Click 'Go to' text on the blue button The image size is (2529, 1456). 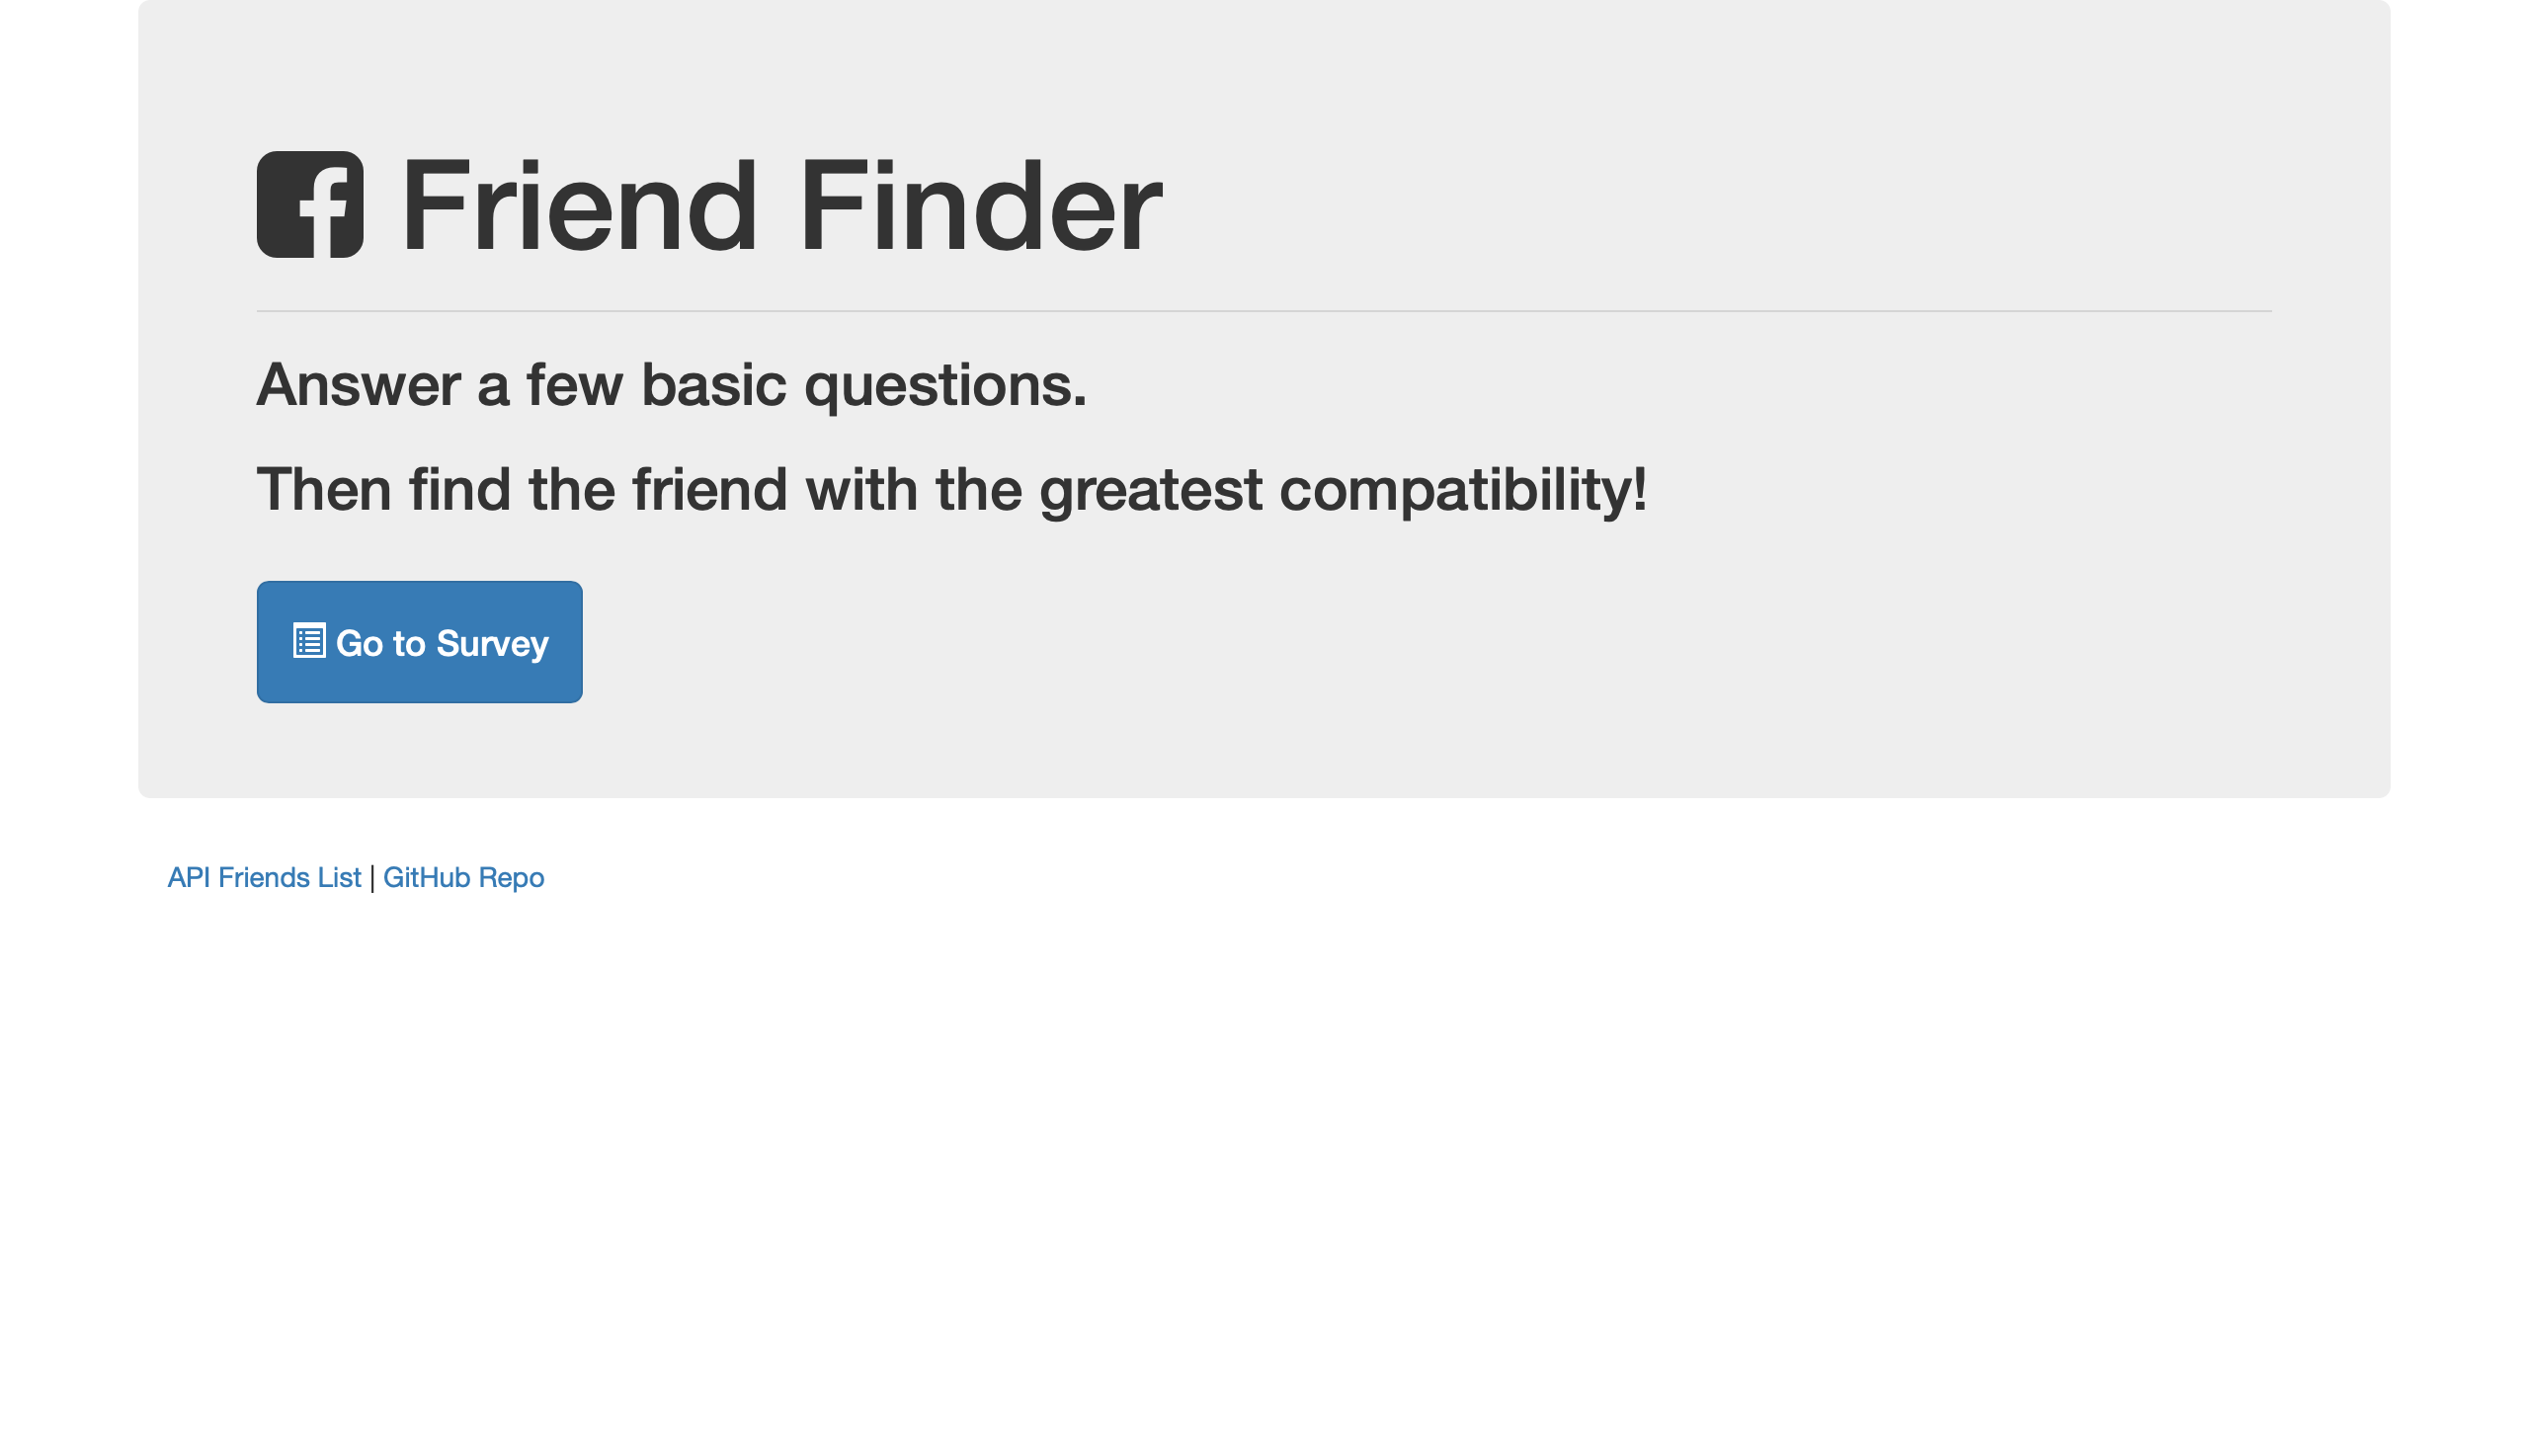381,643
